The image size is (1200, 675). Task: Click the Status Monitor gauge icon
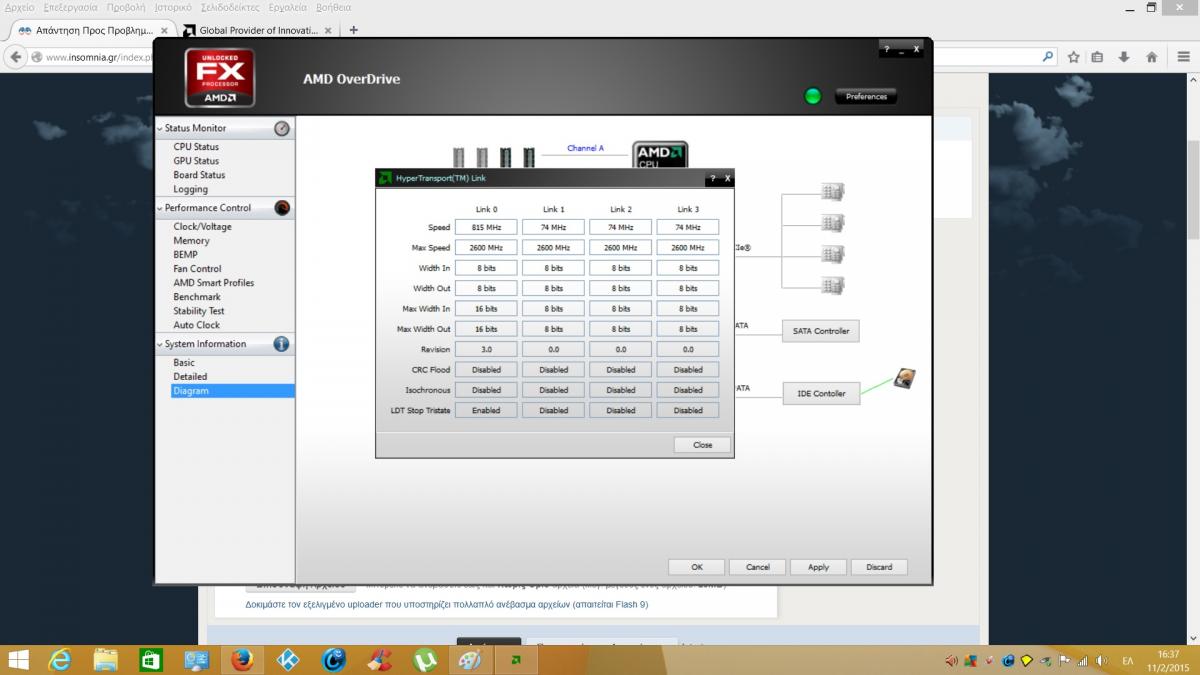tap(282, 128)
